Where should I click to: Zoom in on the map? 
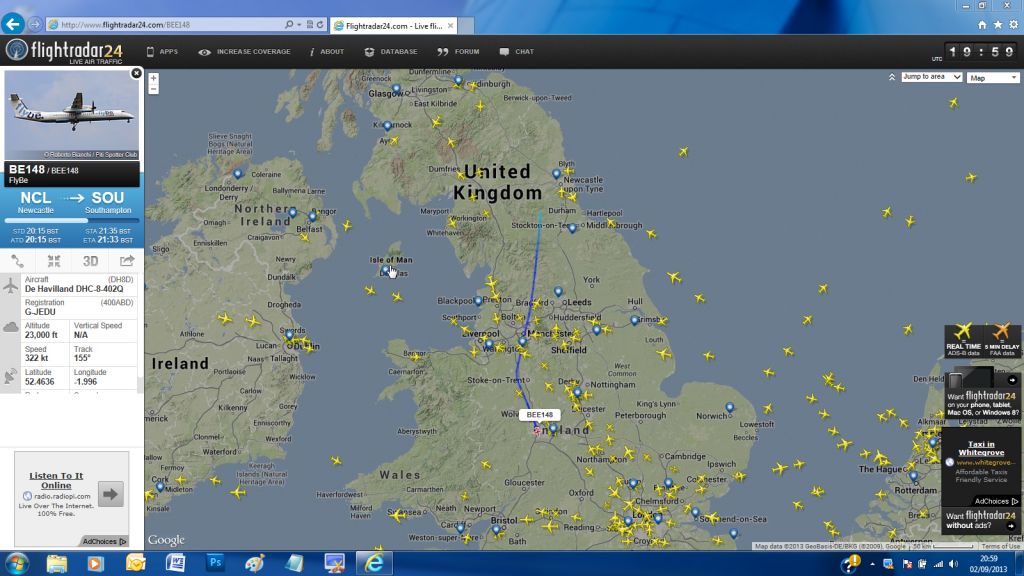tap(153, 78)
